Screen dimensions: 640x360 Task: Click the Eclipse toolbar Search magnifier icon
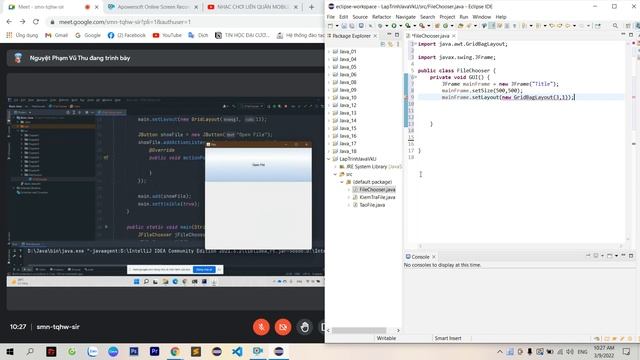click(615, 26)
